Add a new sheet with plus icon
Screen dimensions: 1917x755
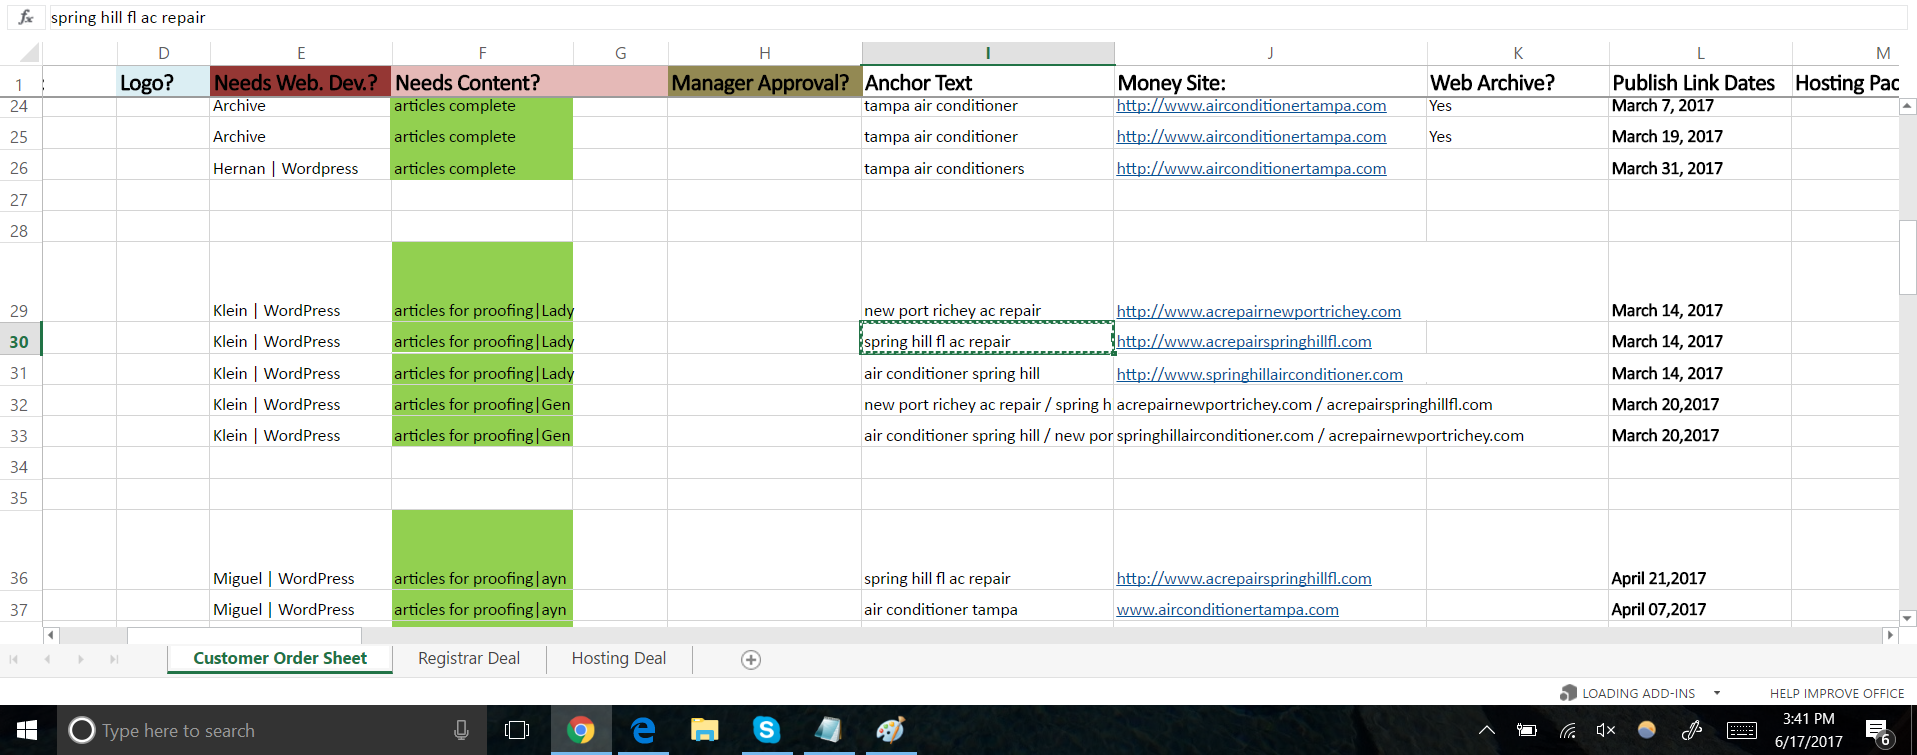[x=751, y=659]
